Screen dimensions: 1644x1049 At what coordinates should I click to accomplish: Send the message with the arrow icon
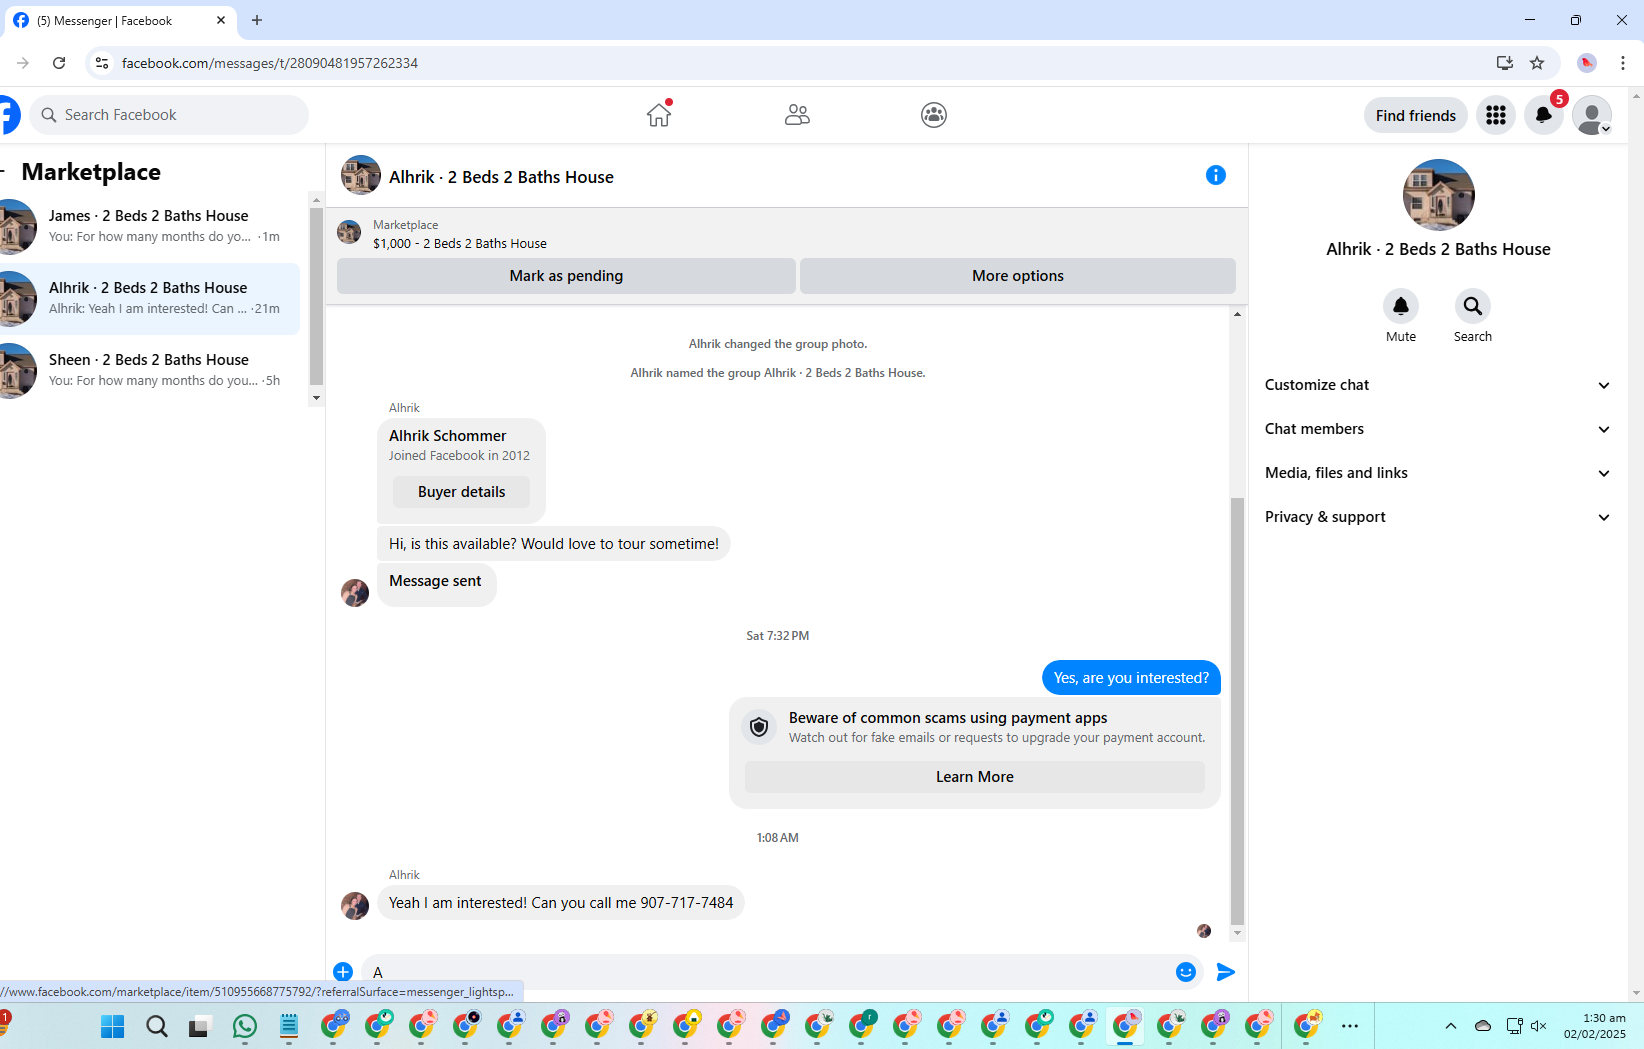[x=1226, y=972]
